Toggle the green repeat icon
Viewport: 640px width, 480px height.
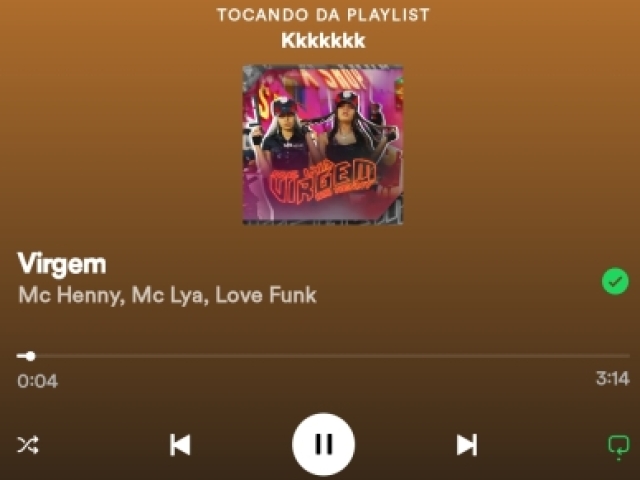tap(619, 447)
